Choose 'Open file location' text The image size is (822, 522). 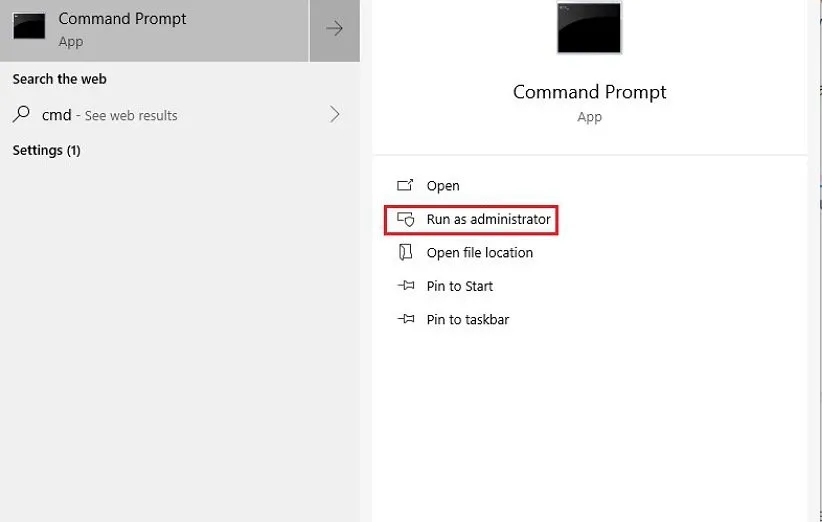[x=479, y=253]
